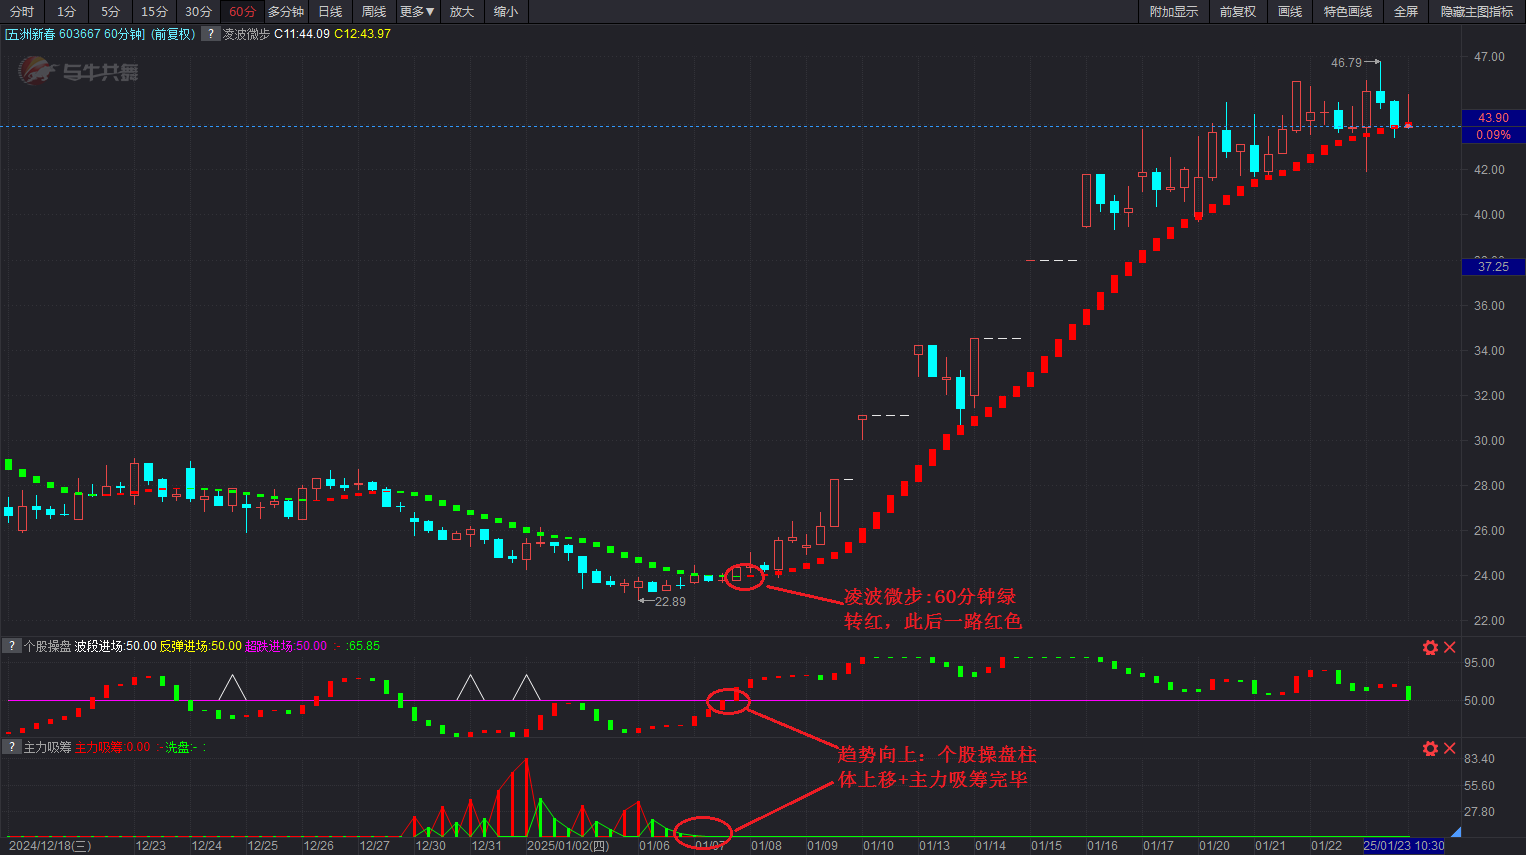
Task: Open 多分钟 multi-minute view
Action: [286, 11]
